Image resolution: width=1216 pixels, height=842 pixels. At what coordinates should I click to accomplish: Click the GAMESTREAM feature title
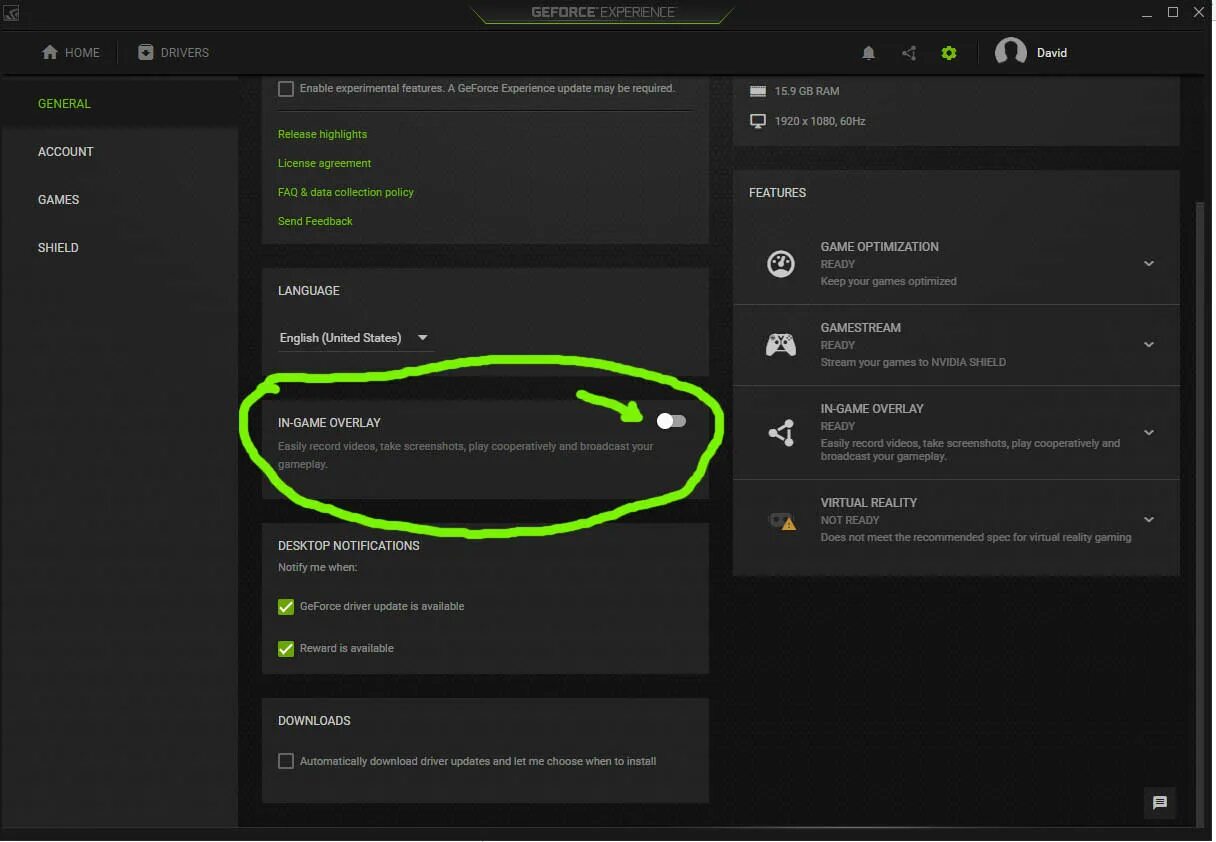[x=861, y=328]
